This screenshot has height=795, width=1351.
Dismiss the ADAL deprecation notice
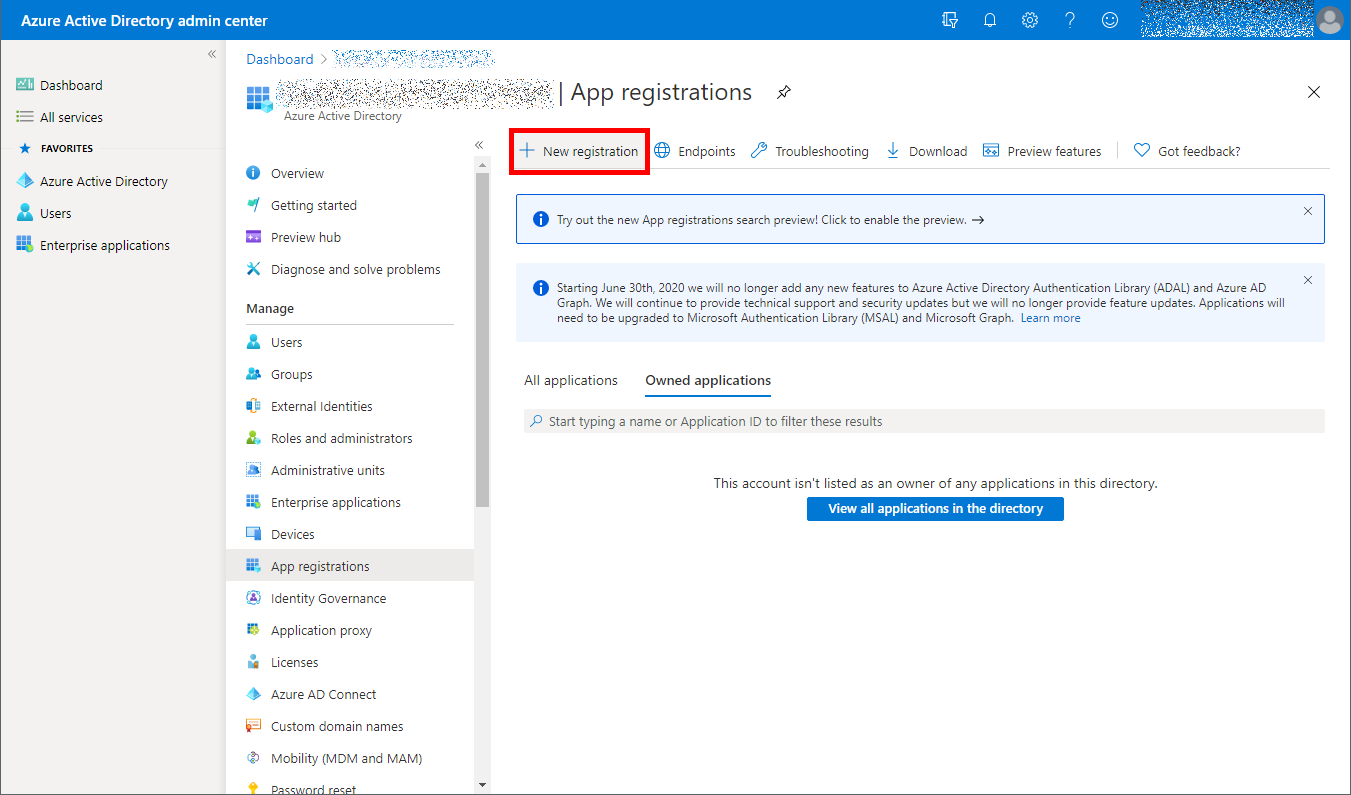pyautogui.click(x=1308, y=280)
